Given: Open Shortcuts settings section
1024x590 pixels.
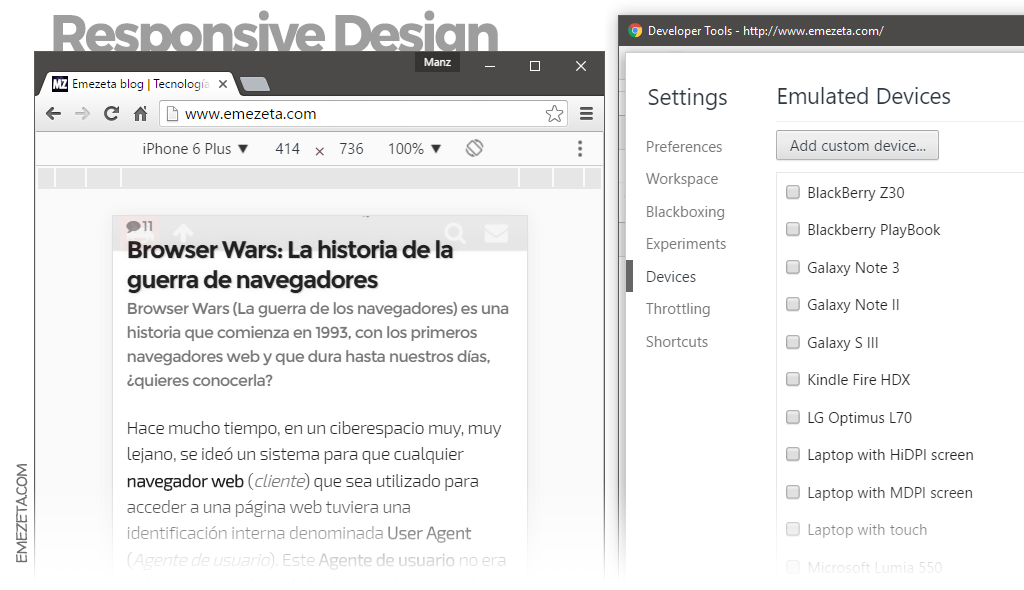Looking at the screenshot, I should (x=677, y=342).
